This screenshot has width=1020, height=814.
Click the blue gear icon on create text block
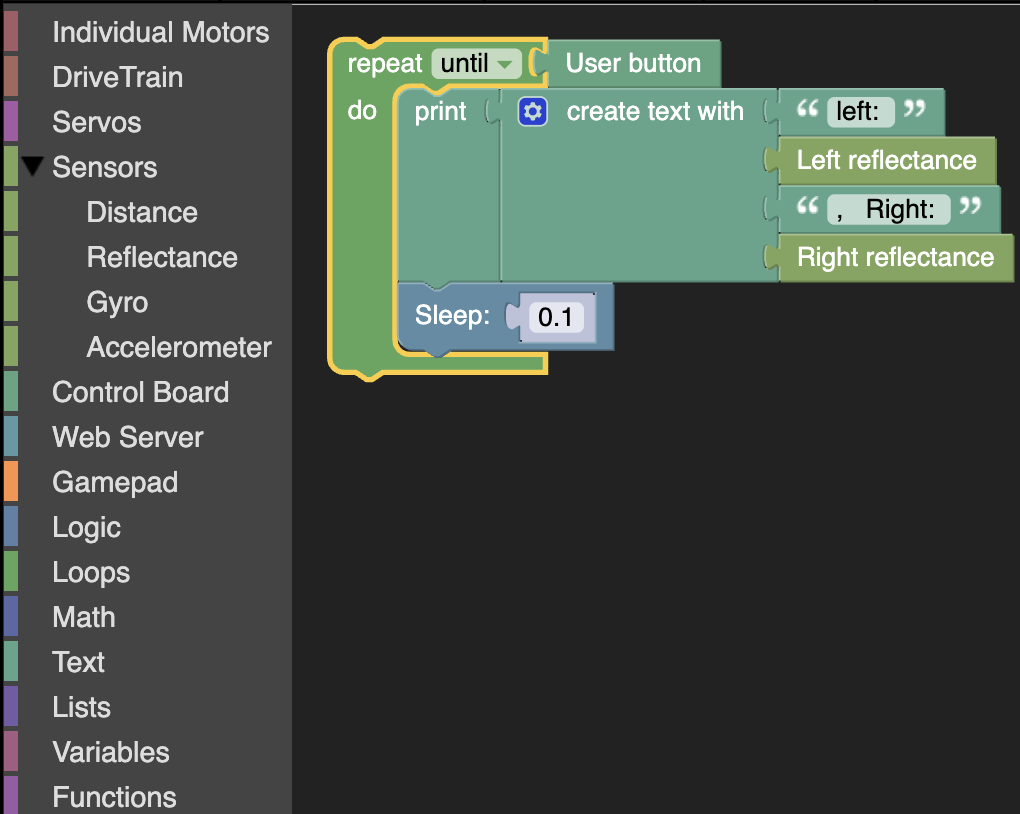pos(532,111)
